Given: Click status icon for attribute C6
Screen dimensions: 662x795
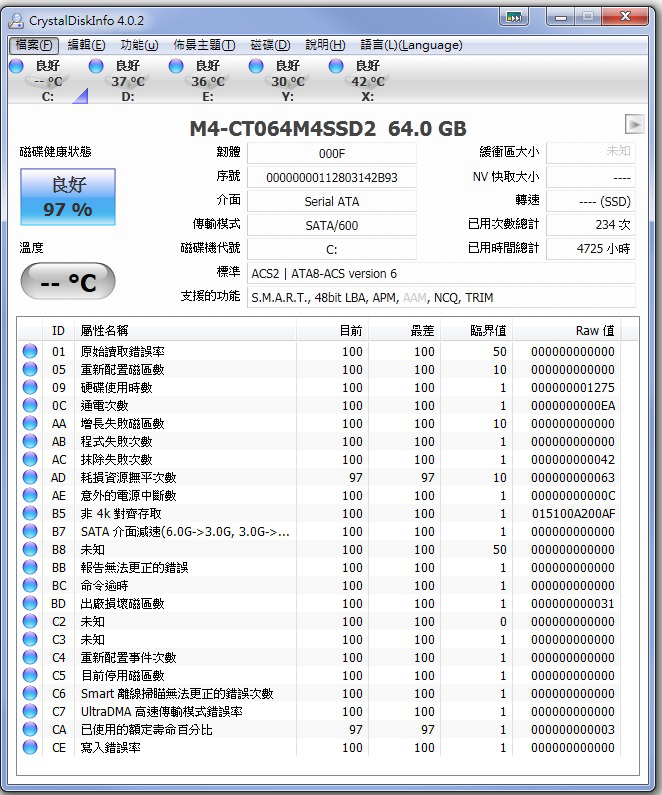Looking at the screenshot, I should click(30, 693).
